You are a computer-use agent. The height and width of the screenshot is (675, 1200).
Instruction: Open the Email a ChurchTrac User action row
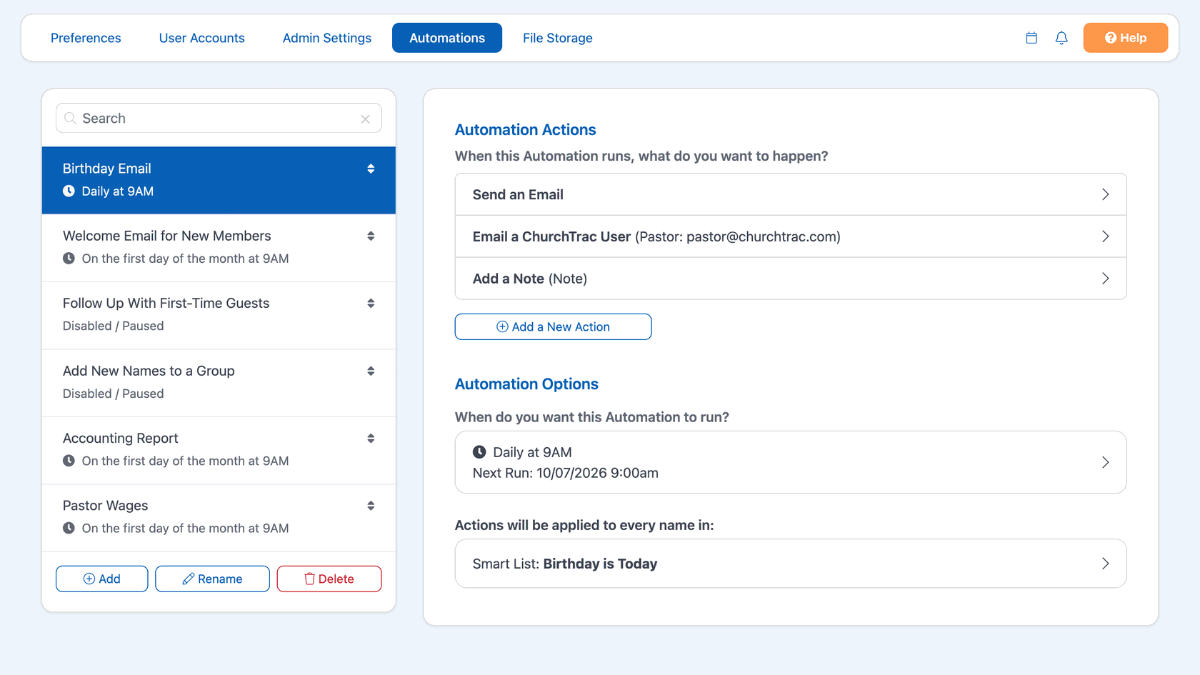pyautogui.click(x=791, y=237)
